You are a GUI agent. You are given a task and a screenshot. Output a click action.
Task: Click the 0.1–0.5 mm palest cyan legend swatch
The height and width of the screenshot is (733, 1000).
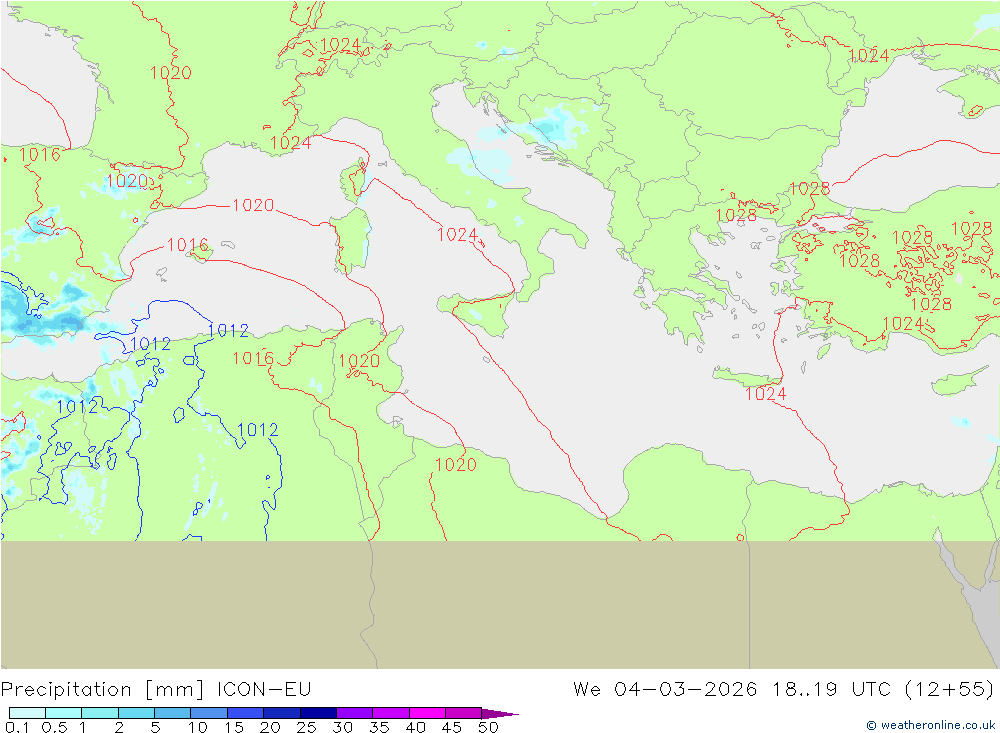pos(27,713)
